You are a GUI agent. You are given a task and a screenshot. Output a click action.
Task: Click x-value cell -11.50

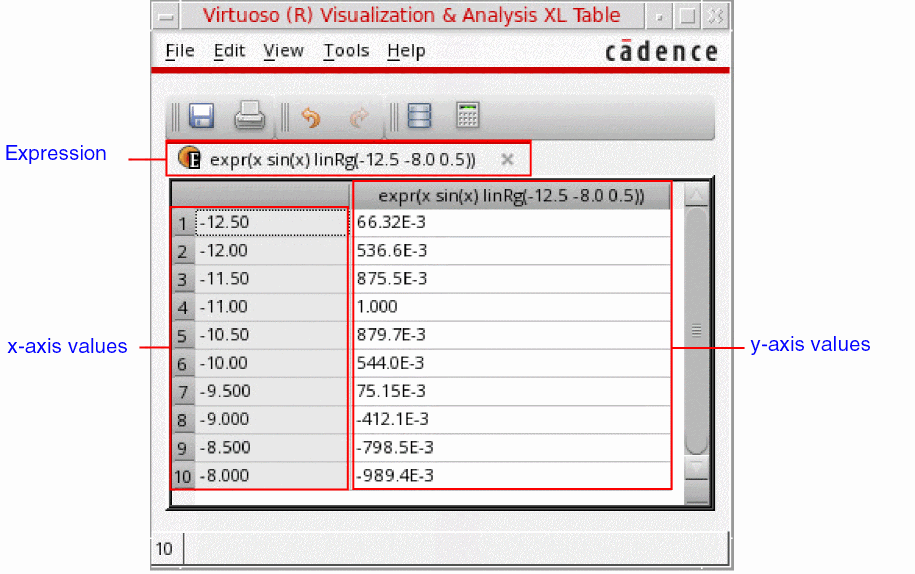[271, 279]
